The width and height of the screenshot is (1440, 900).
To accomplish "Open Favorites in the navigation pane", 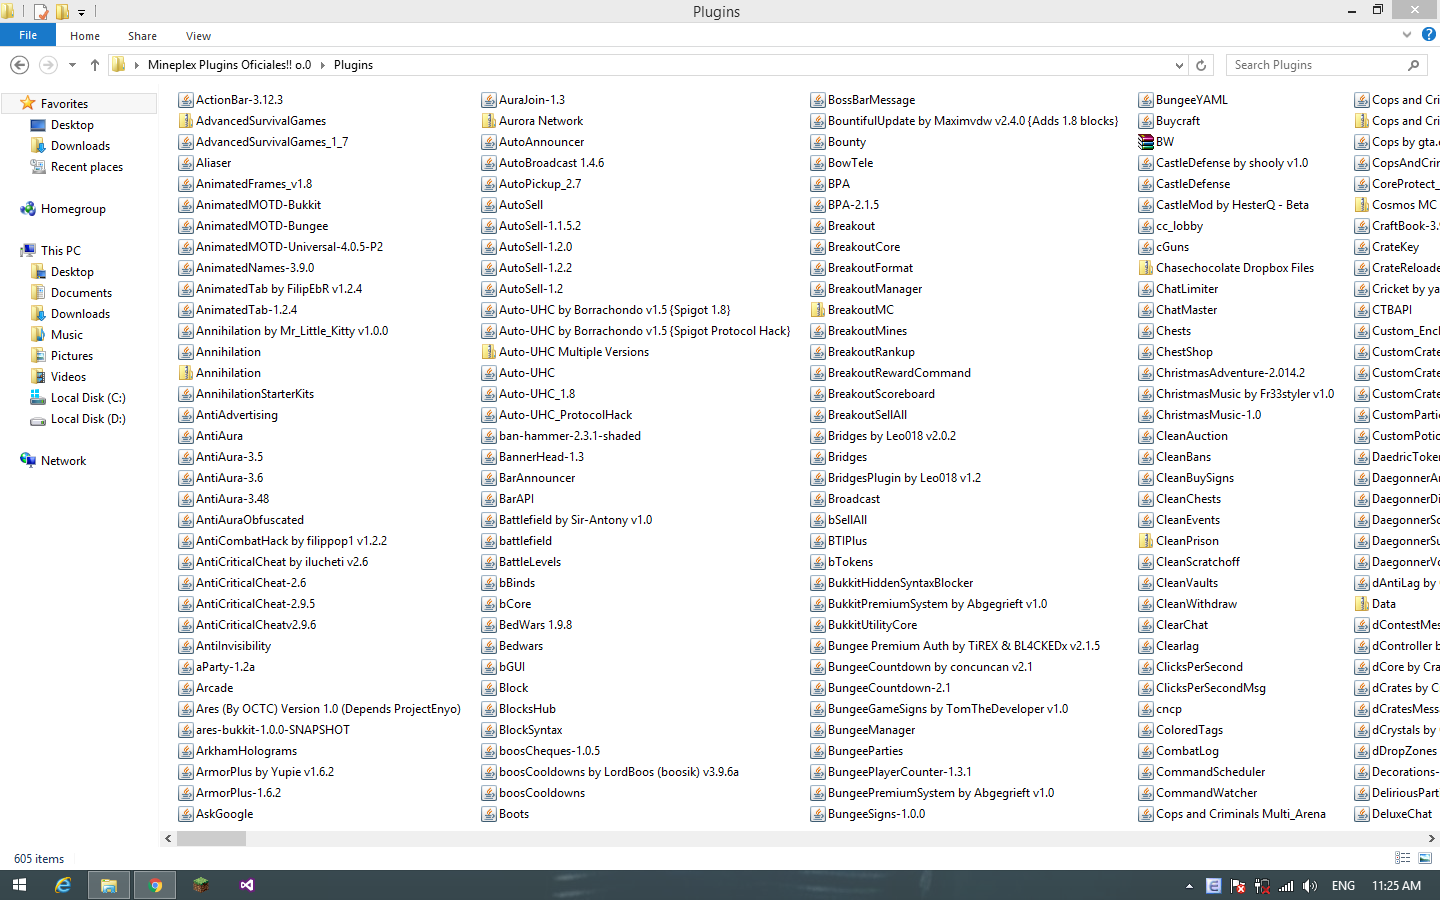I will point(65,104).
